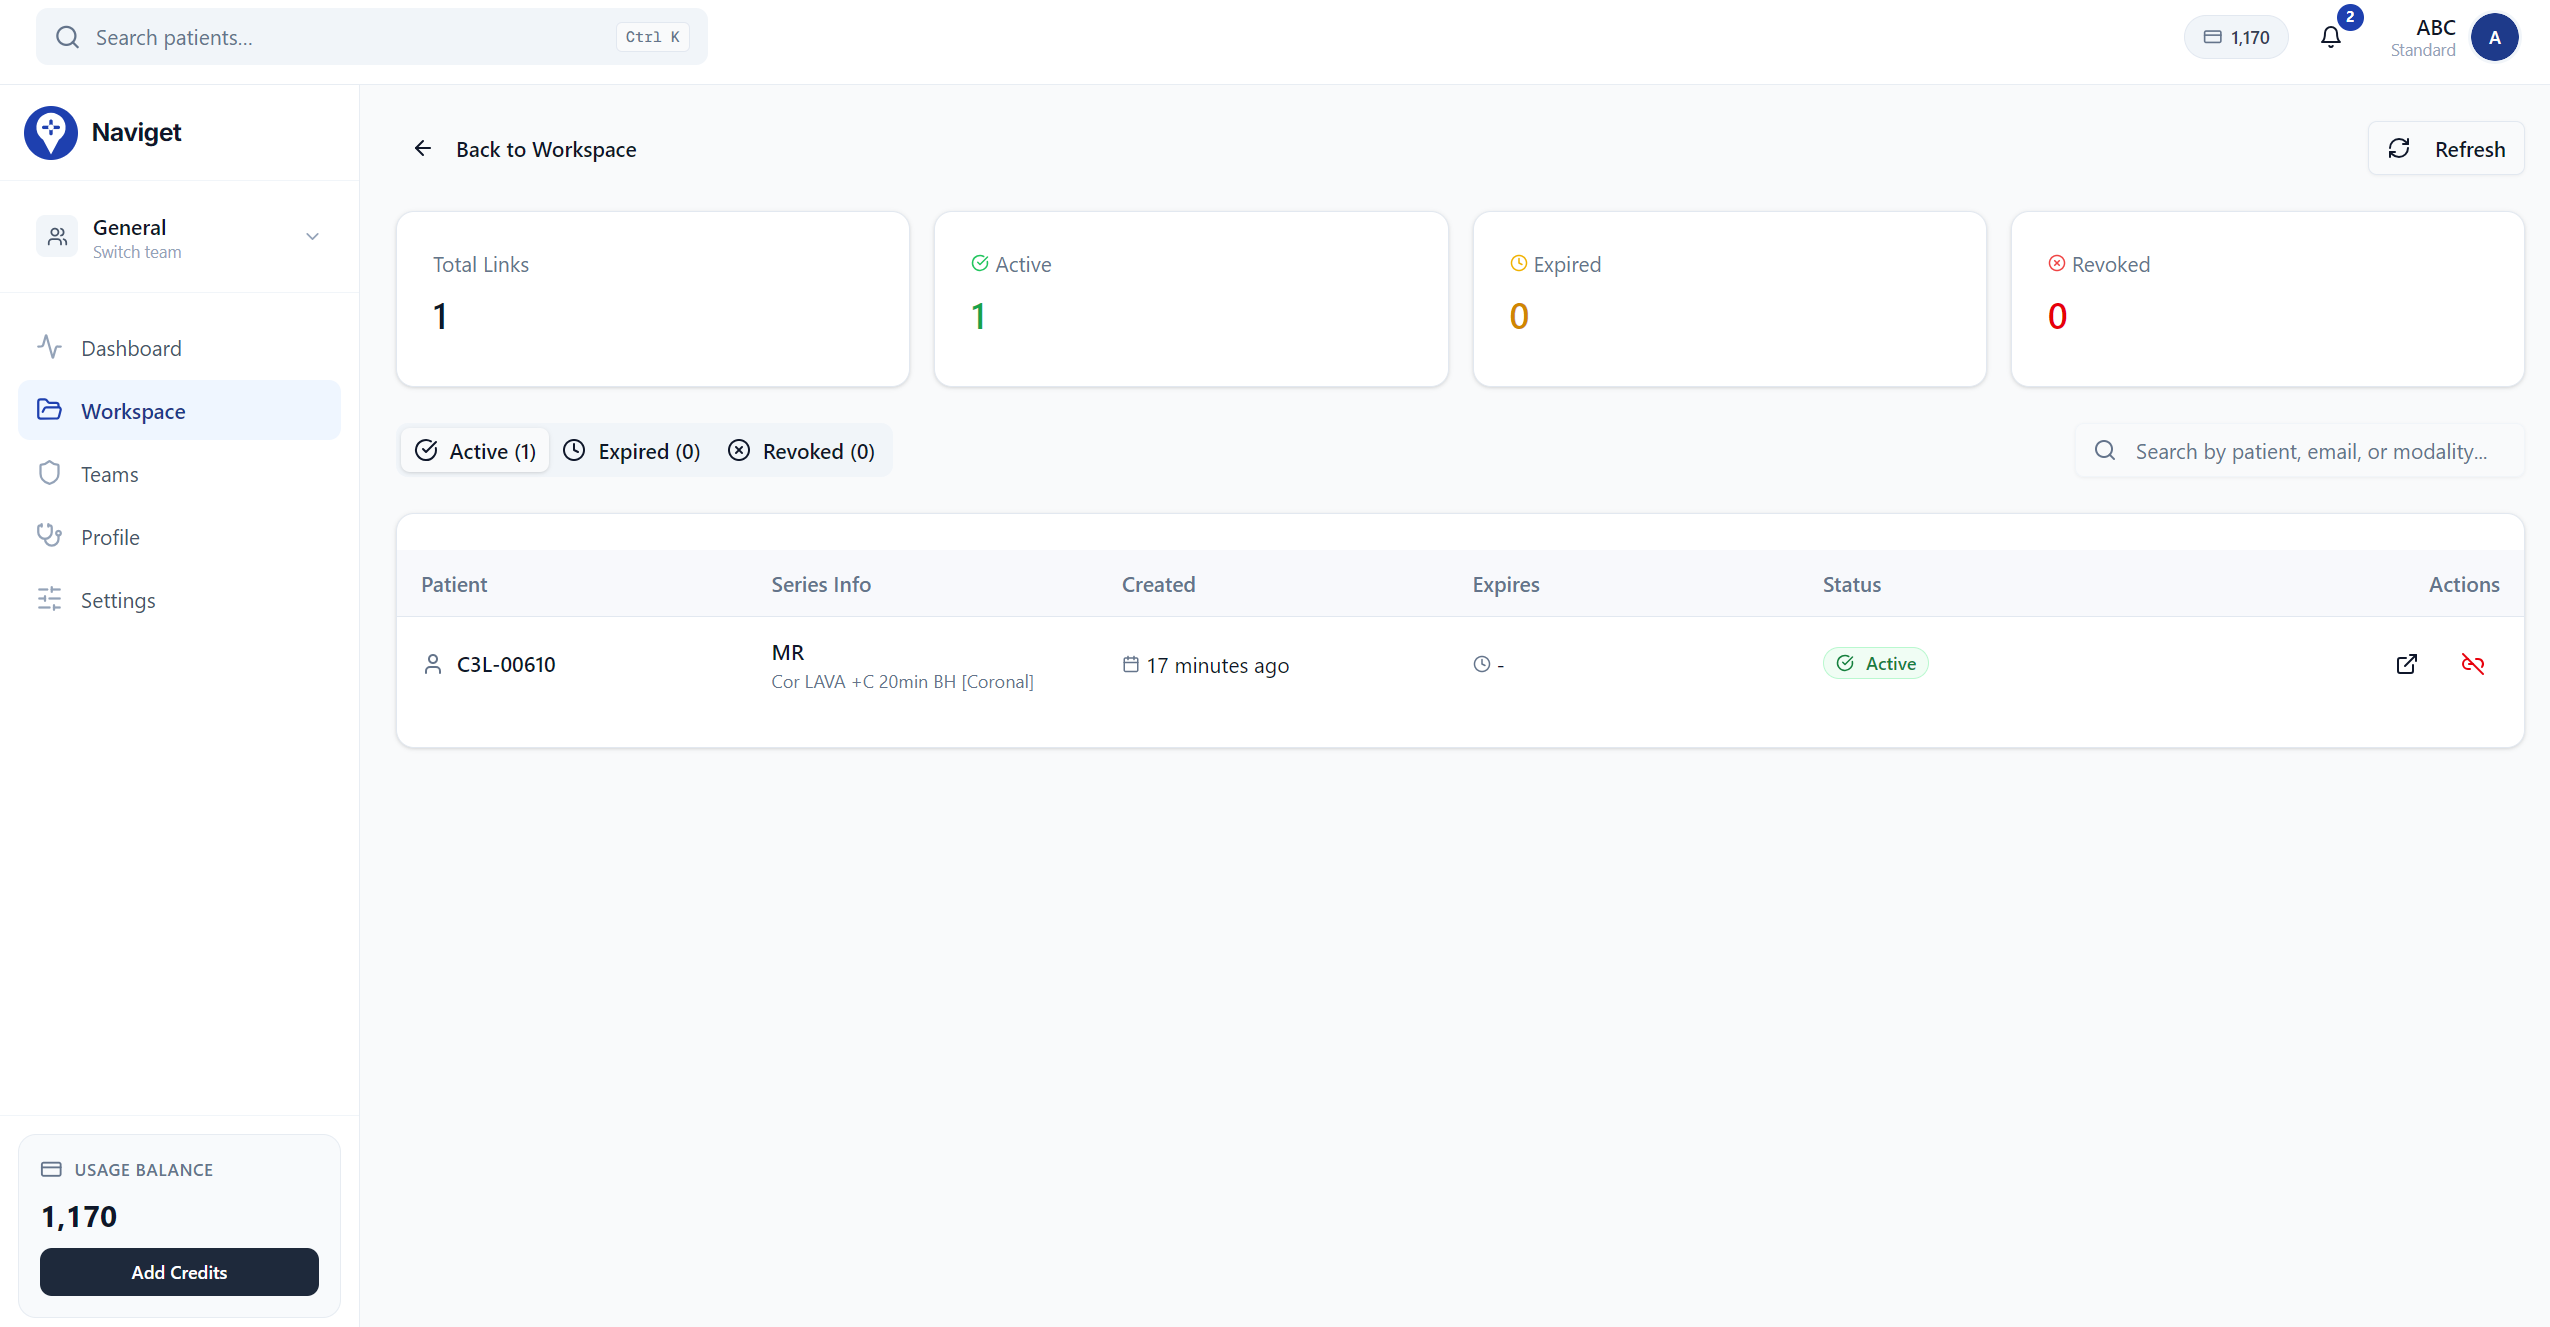The image size is (2550, 1327).
Task: Click the red ban icon beside C3L-00610
Action: 2473,663
